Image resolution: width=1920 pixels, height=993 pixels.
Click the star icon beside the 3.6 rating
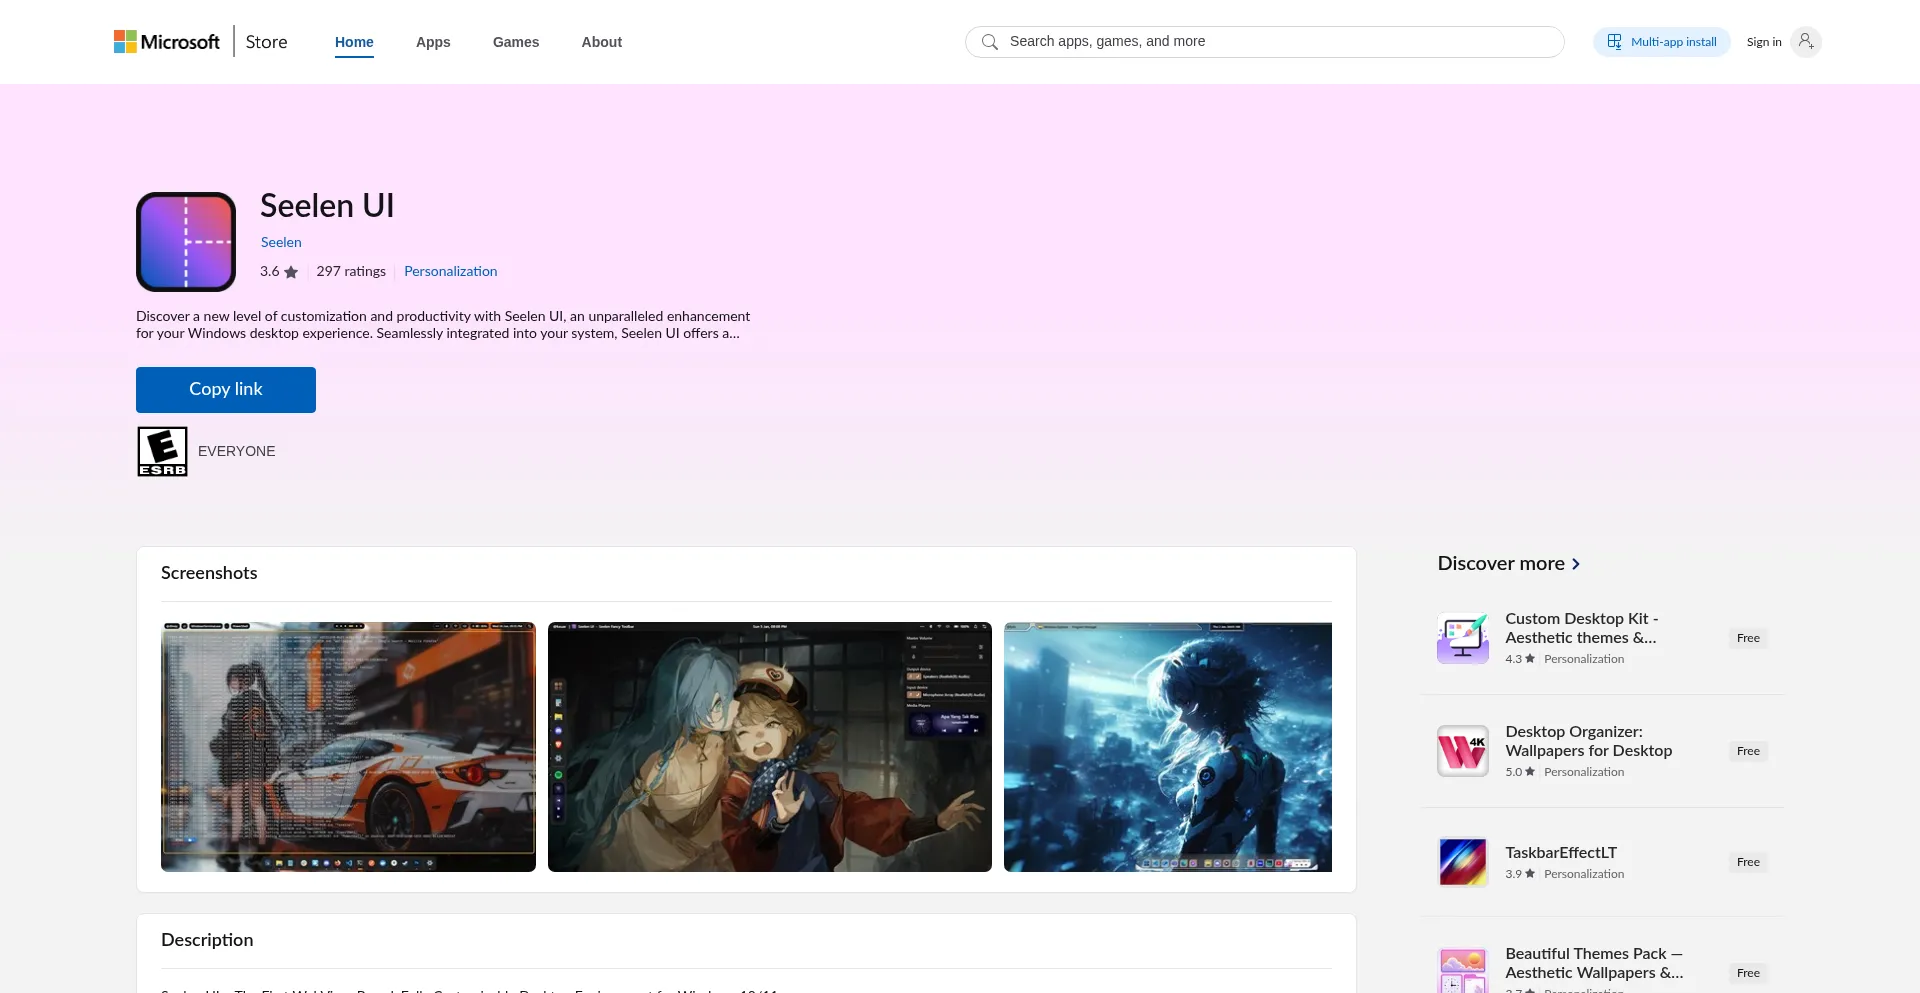pyautogui.click(x=291, y=272)
